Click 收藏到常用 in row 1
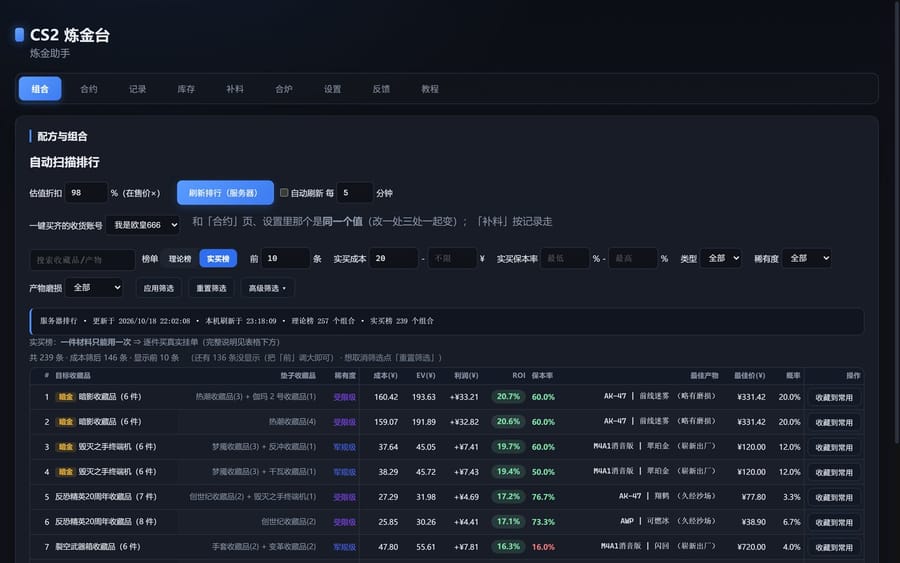900x563 pixels. [x=834, y=397]
